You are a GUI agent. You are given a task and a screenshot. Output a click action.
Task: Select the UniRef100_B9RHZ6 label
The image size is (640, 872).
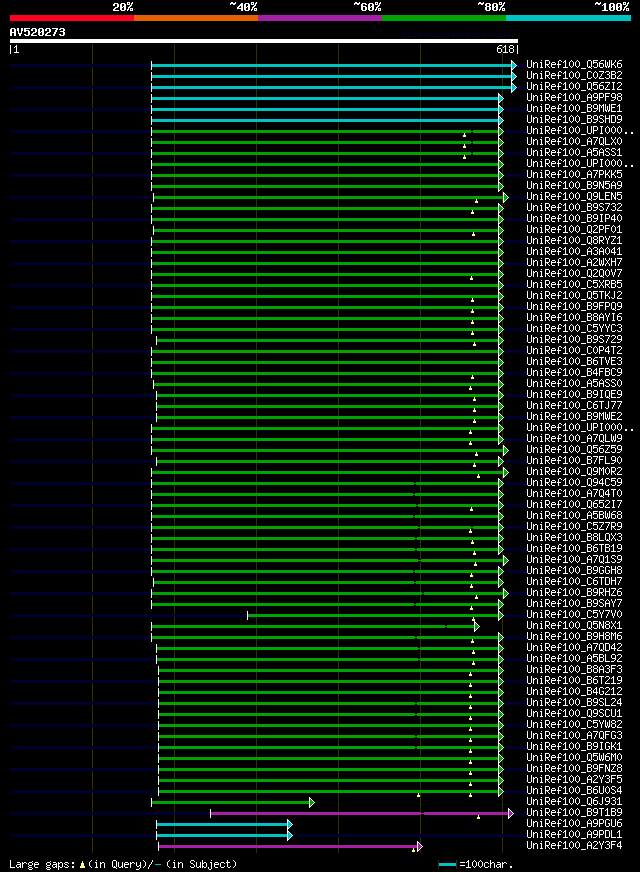point(574,593)
